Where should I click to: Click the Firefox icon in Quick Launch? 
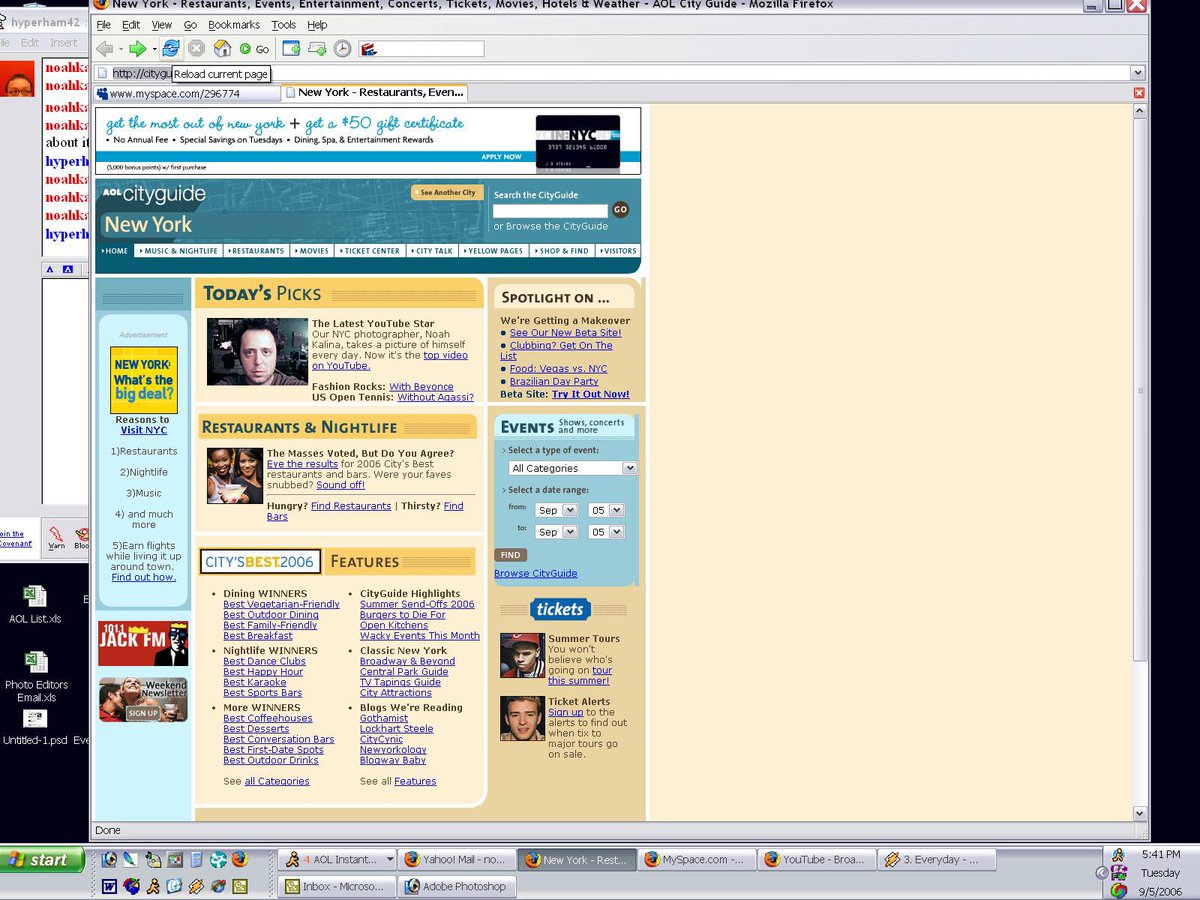tap(240, 859)
